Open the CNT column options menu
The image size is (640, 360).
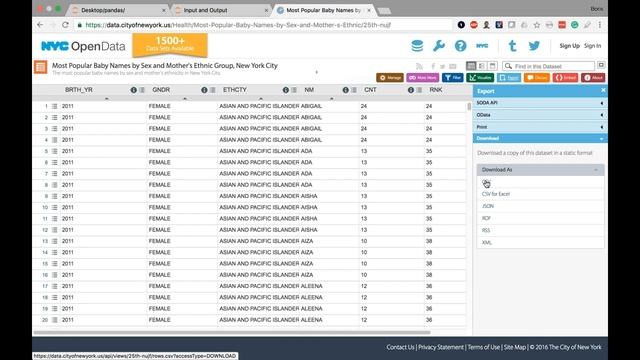[x=419, y=90]
